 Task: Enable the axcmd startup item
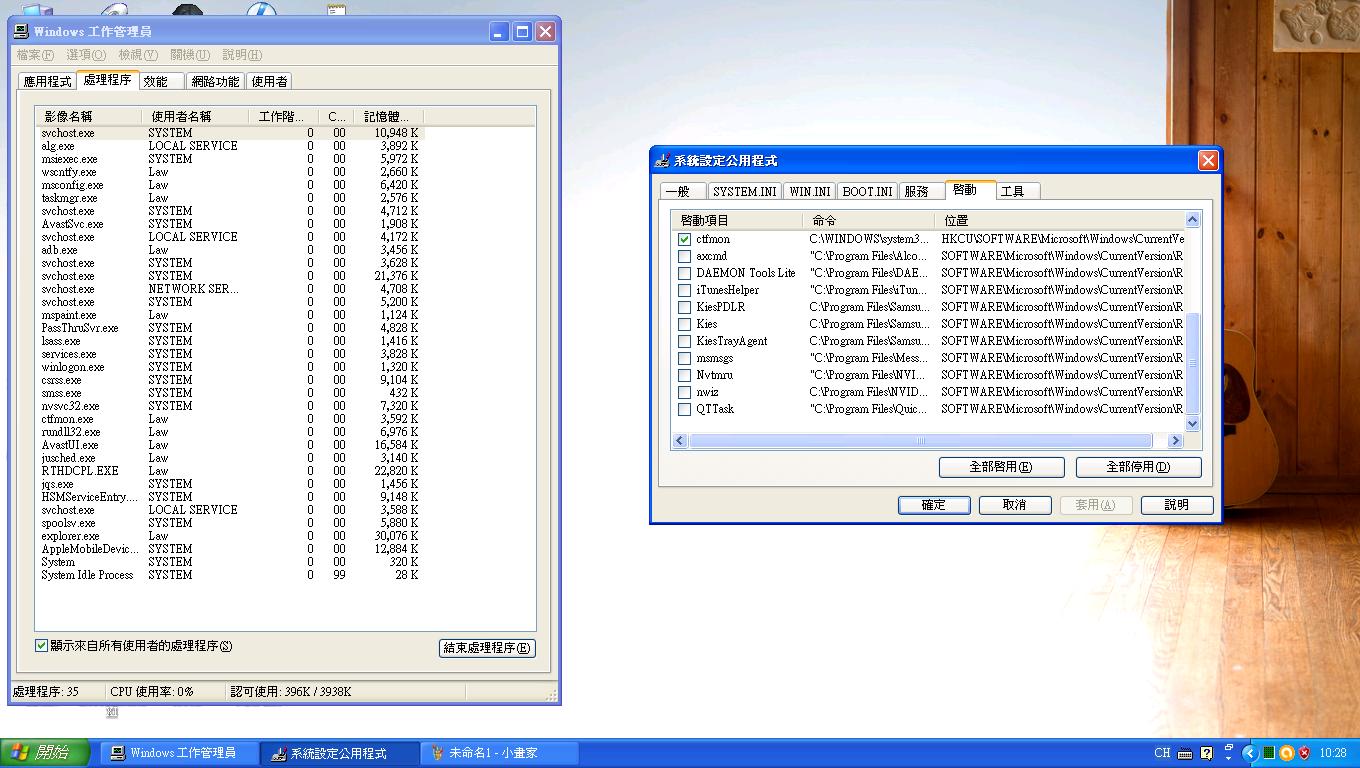pos(684,256)
